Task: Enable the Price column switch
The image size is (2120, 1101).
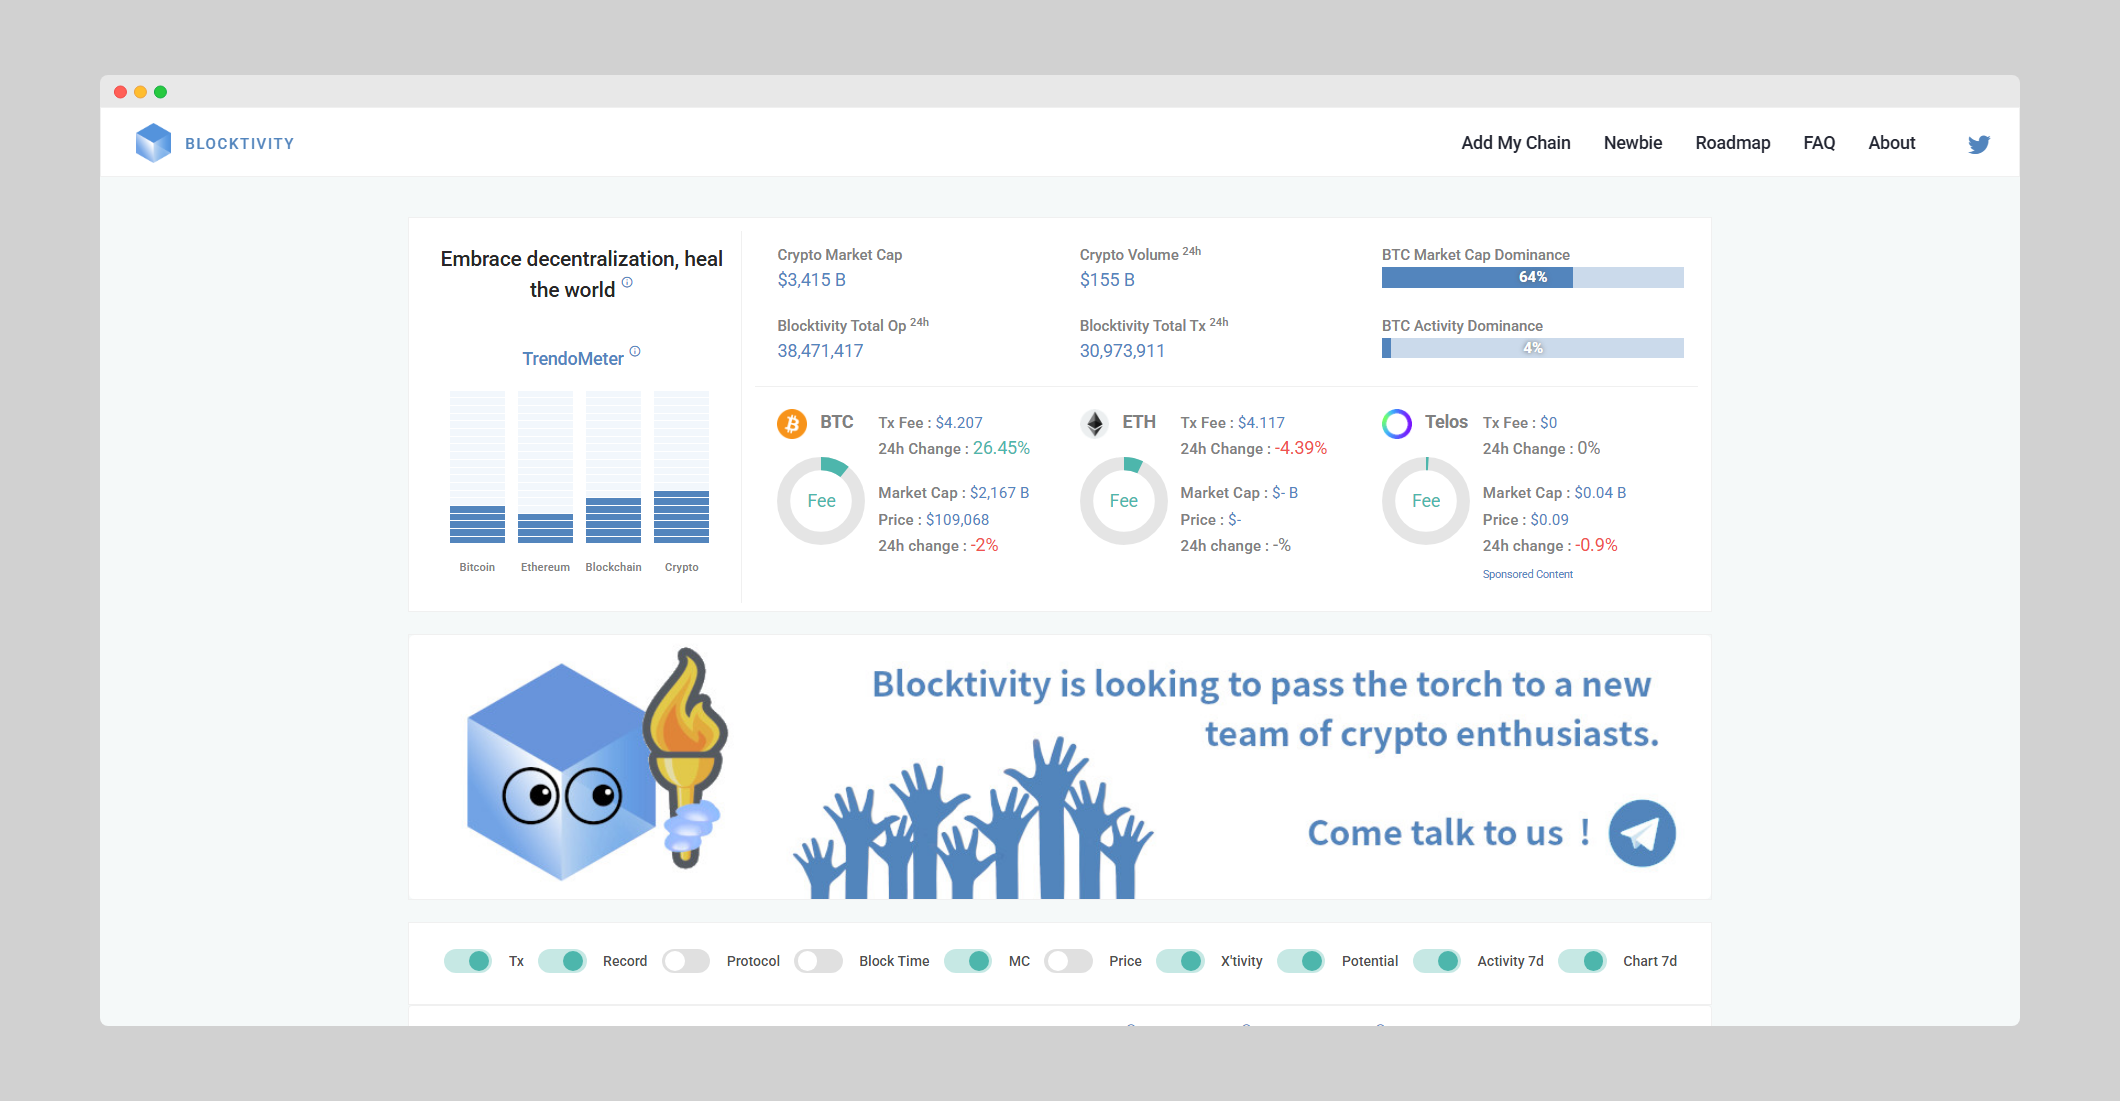Action: (x=1068, y=961)
